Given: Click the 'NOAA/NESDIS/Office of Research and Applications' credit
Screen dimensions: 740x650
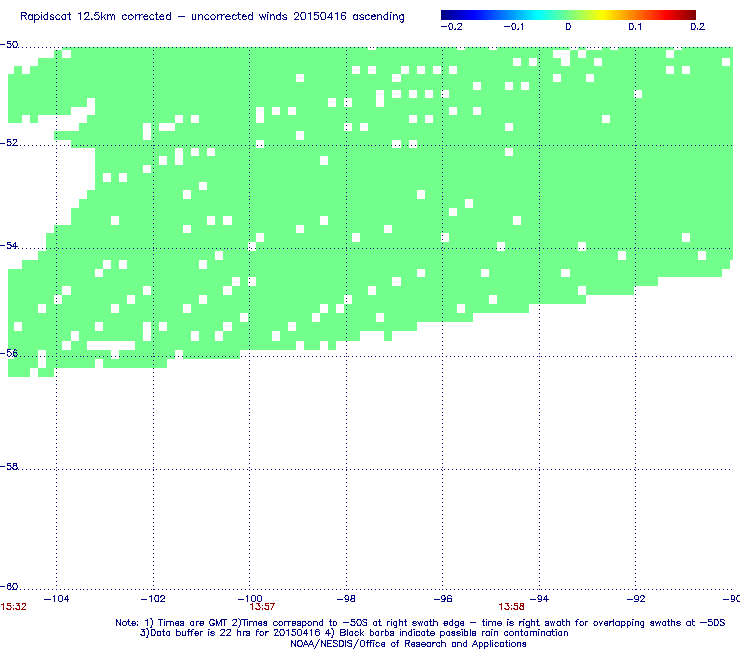Looking at the screenshot, I should [408, 644].
